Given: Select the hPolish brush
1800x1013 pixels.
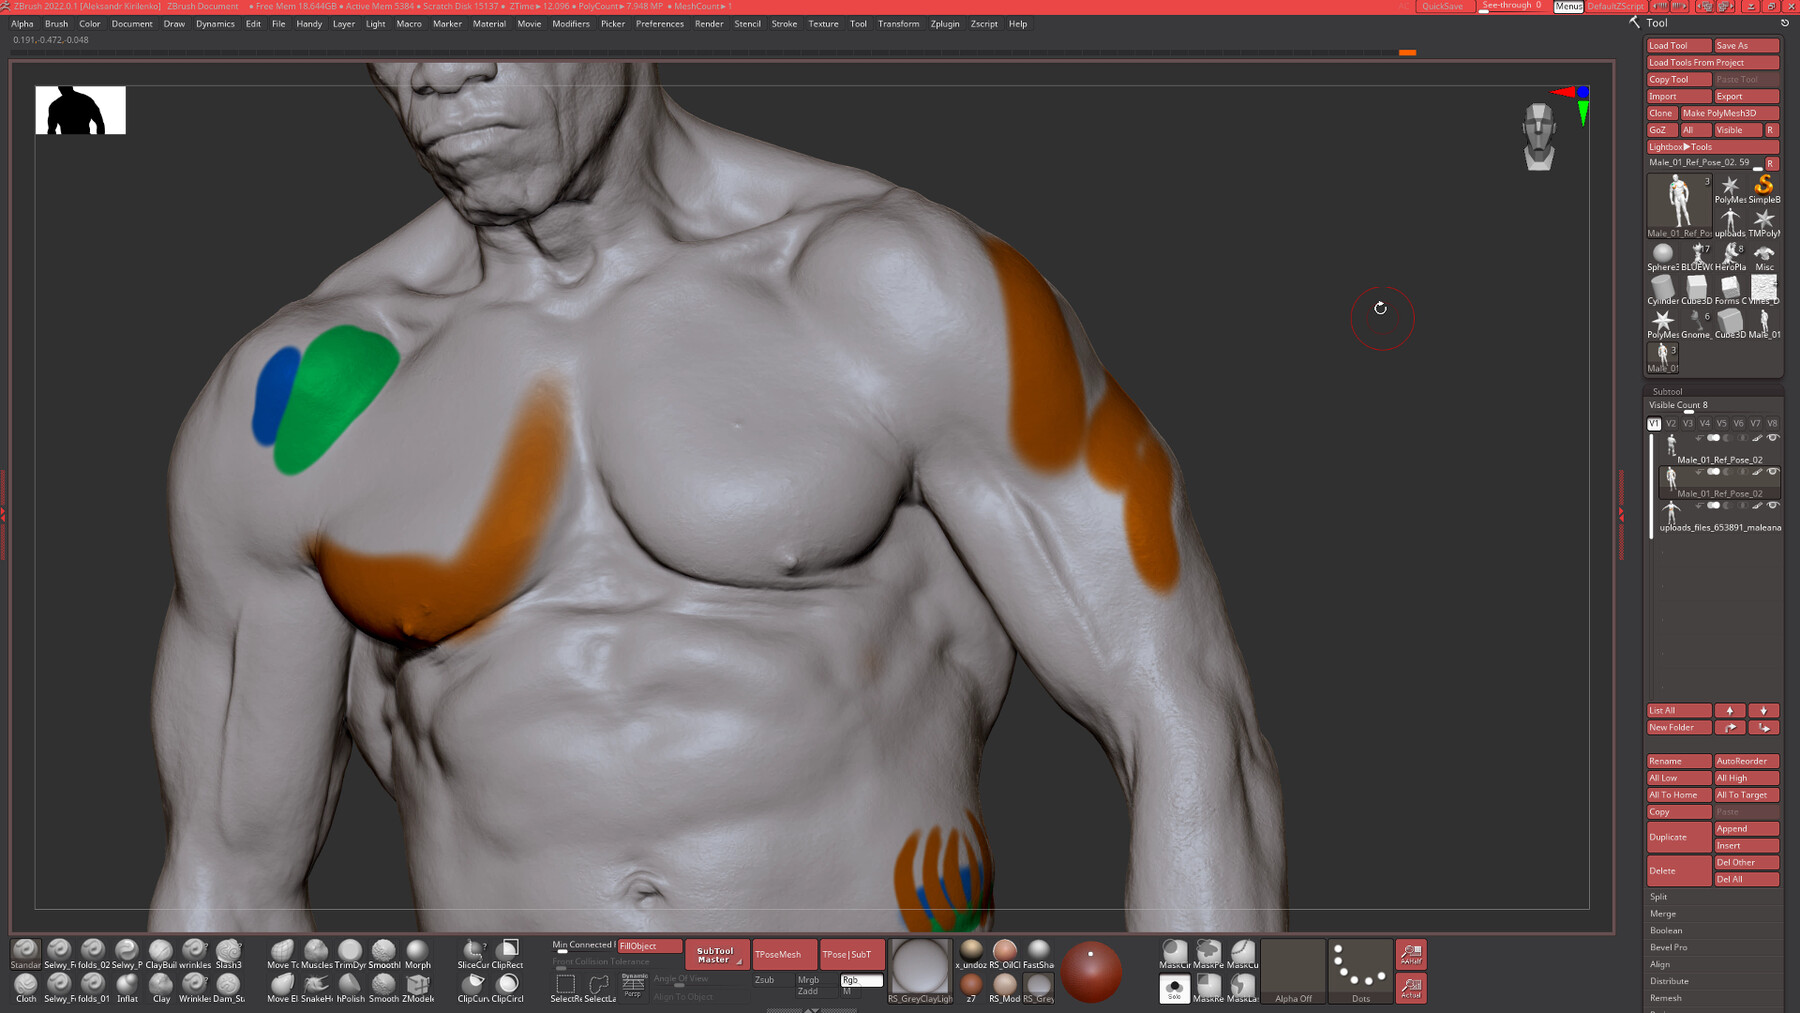Looking at the screenshot, I should (x=350, y=985).
